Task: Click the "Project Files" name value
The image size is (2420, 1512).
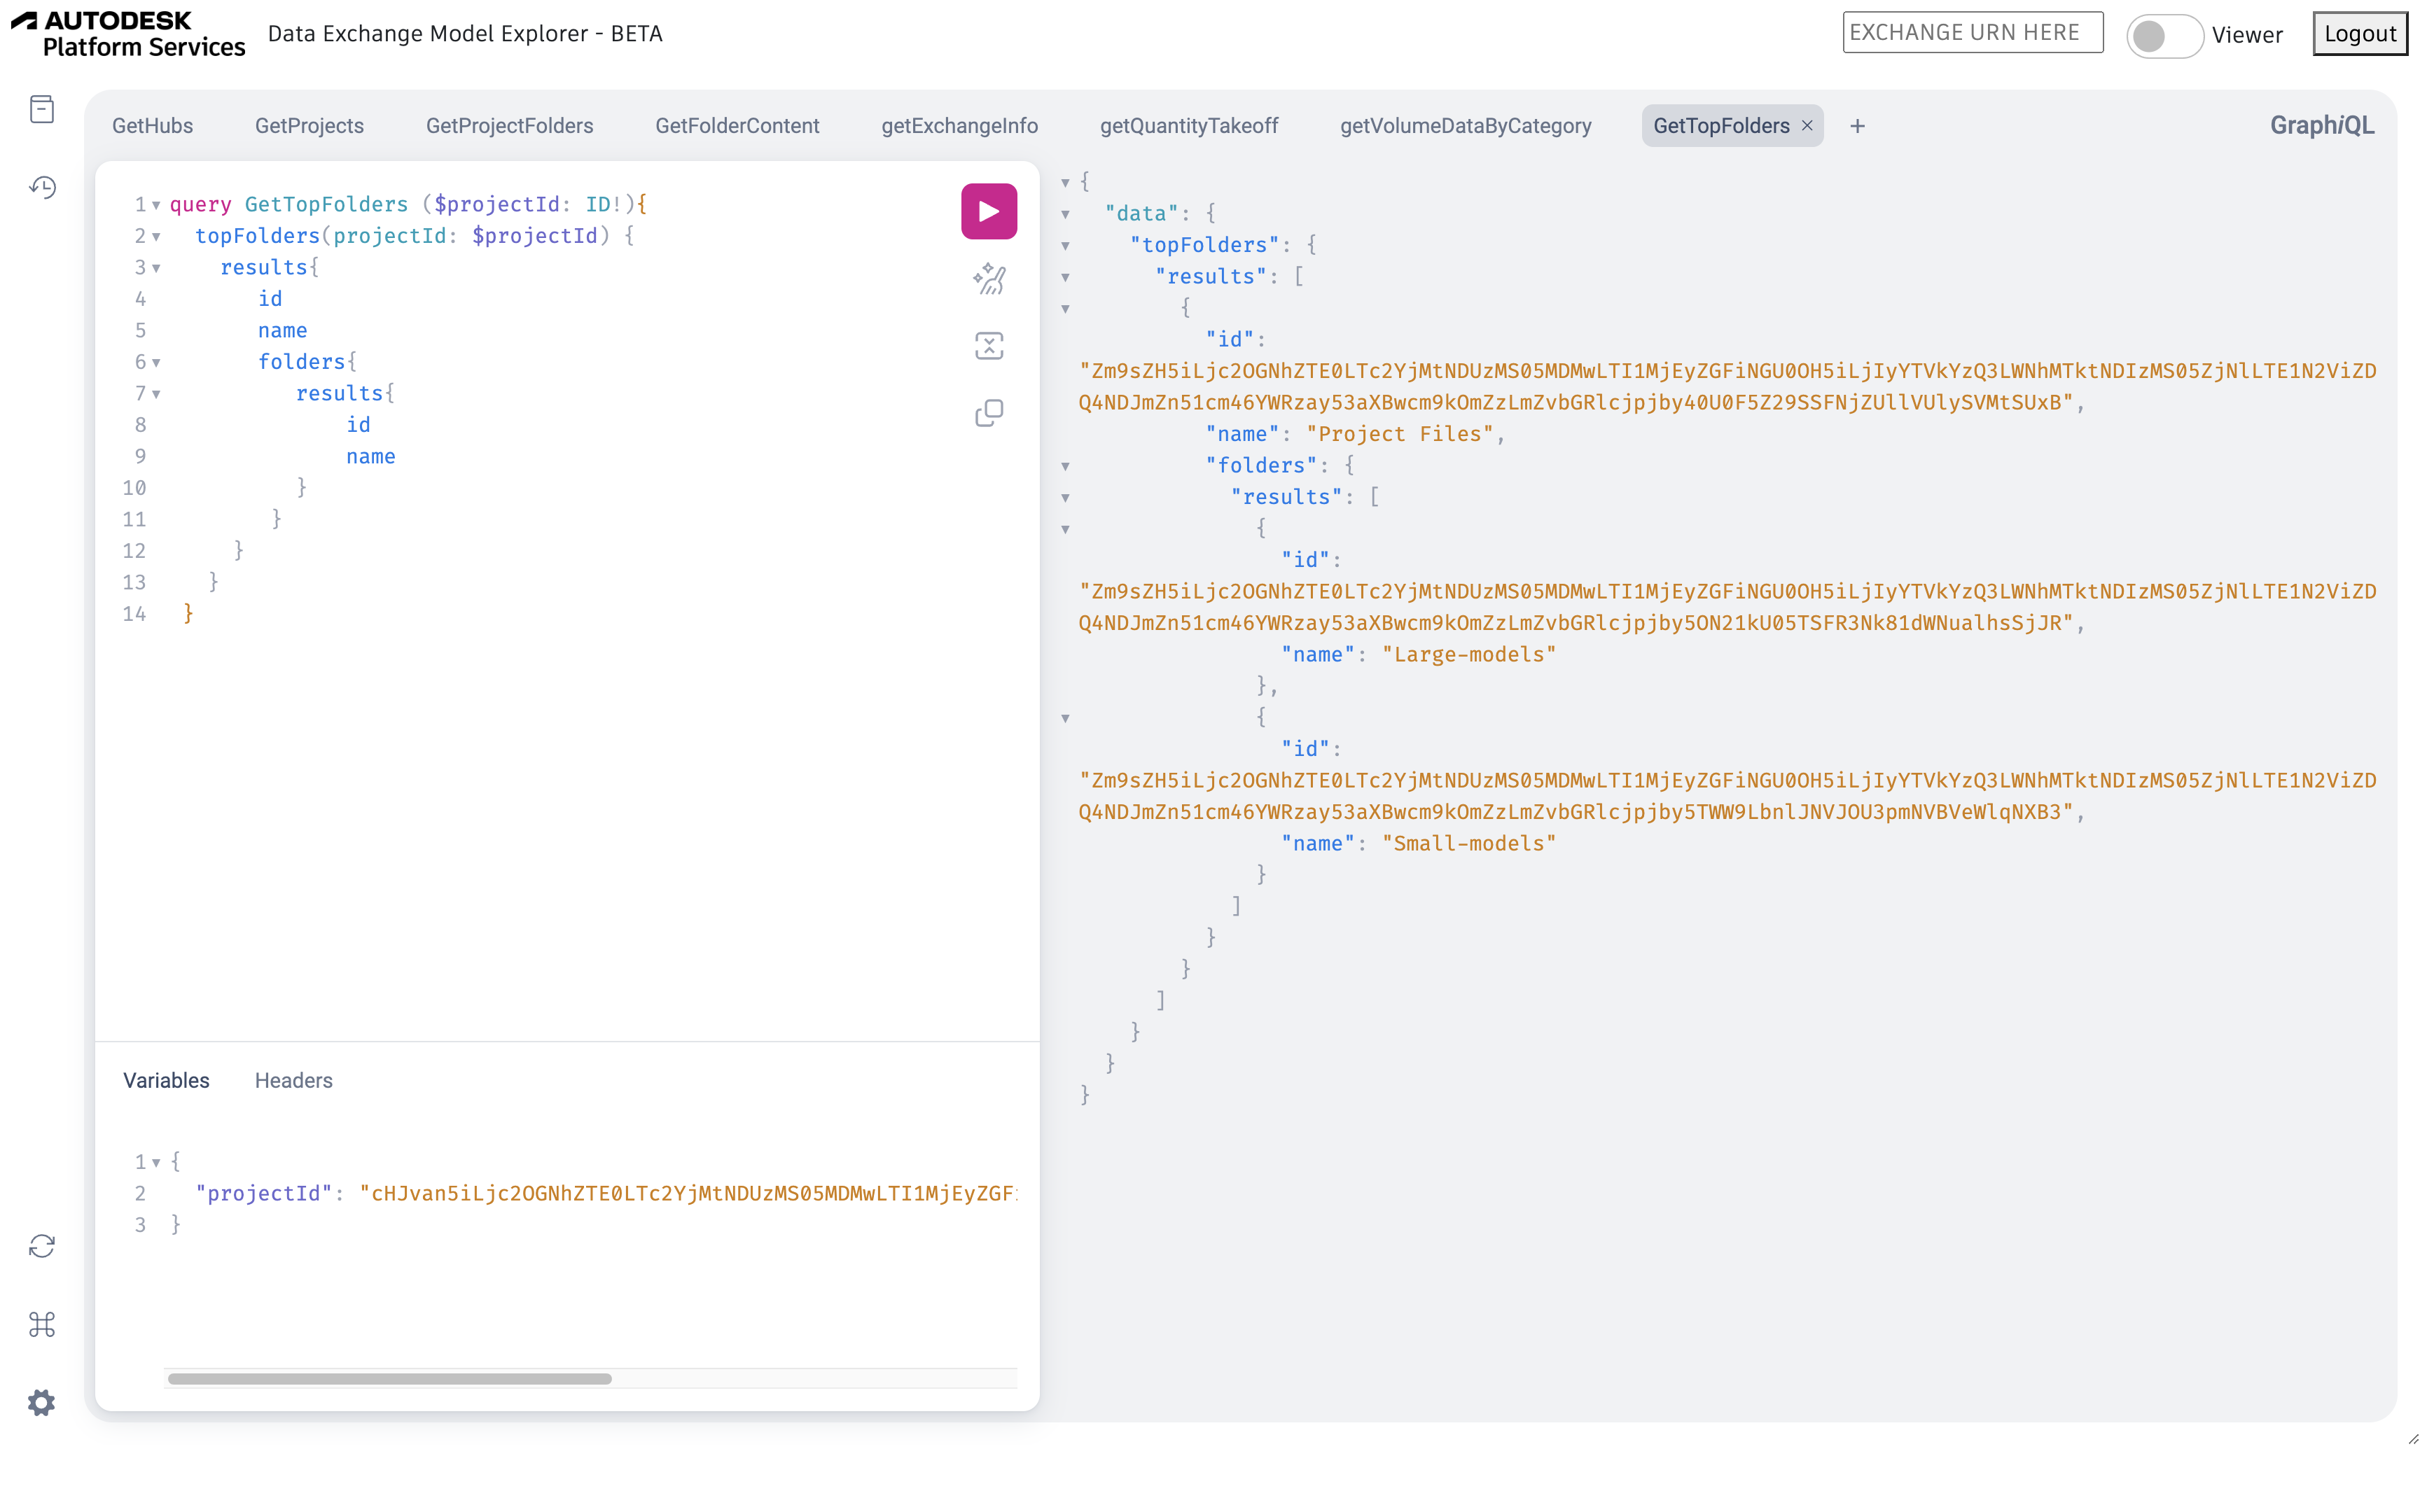Action: (1400, 434)
